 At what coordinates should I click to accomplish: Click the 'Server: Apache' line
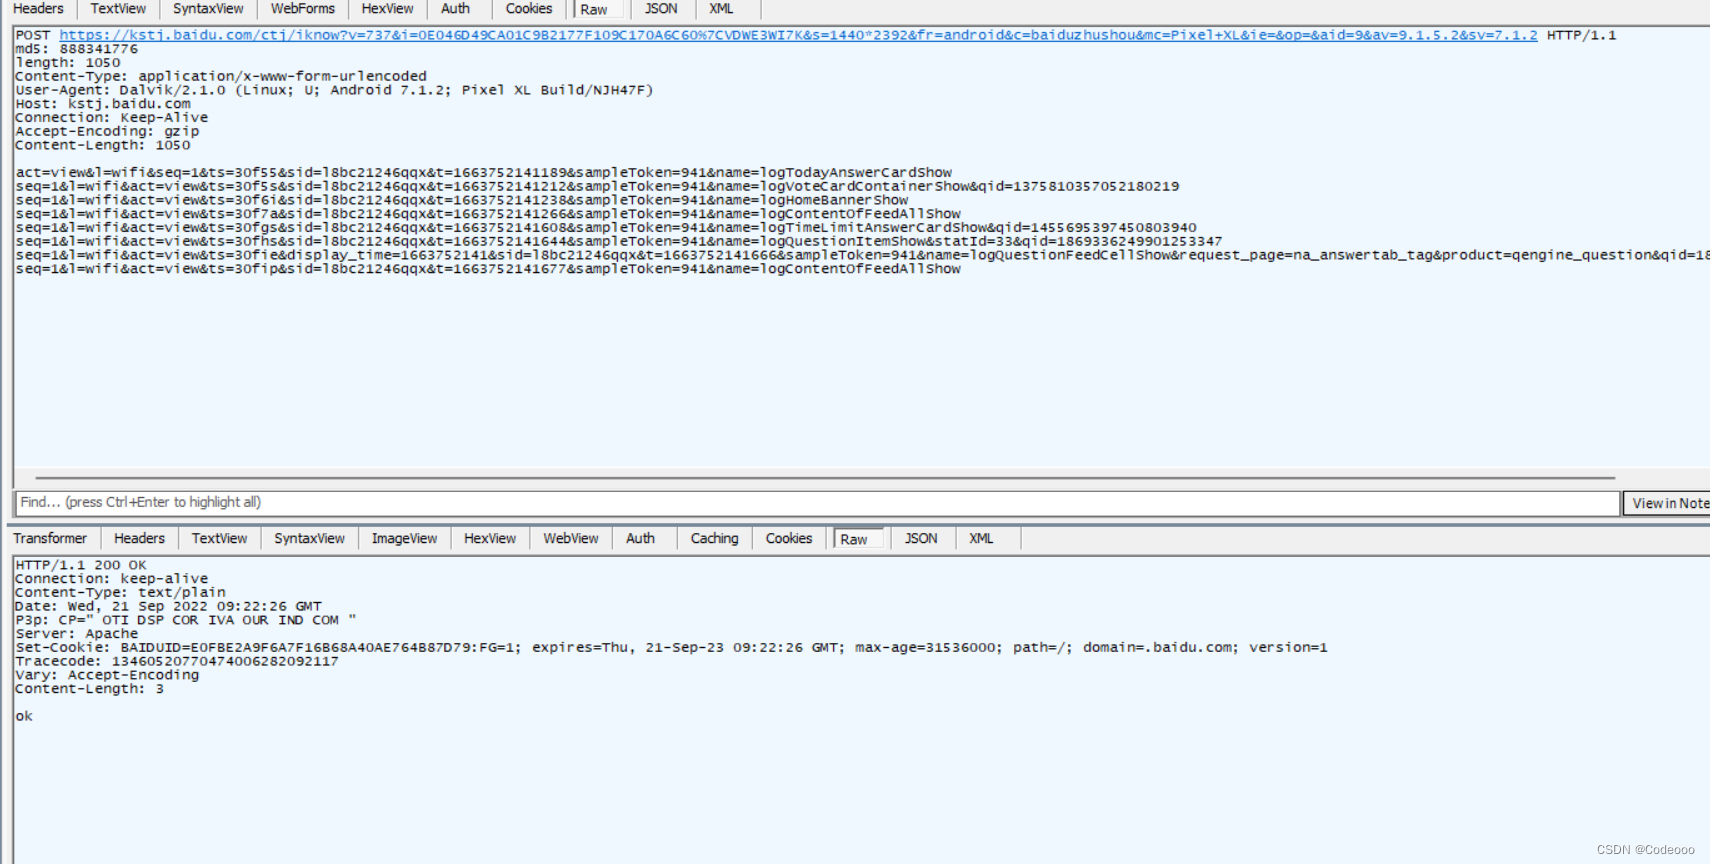tap(77, 634)
